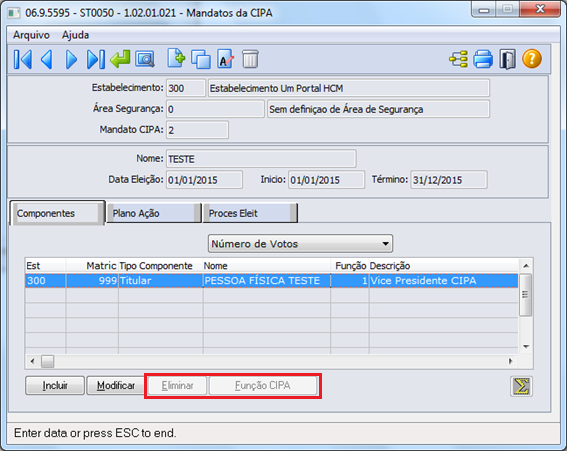
Task: Click the grid's scroll down arrow
Action: (x=526, y=347)
